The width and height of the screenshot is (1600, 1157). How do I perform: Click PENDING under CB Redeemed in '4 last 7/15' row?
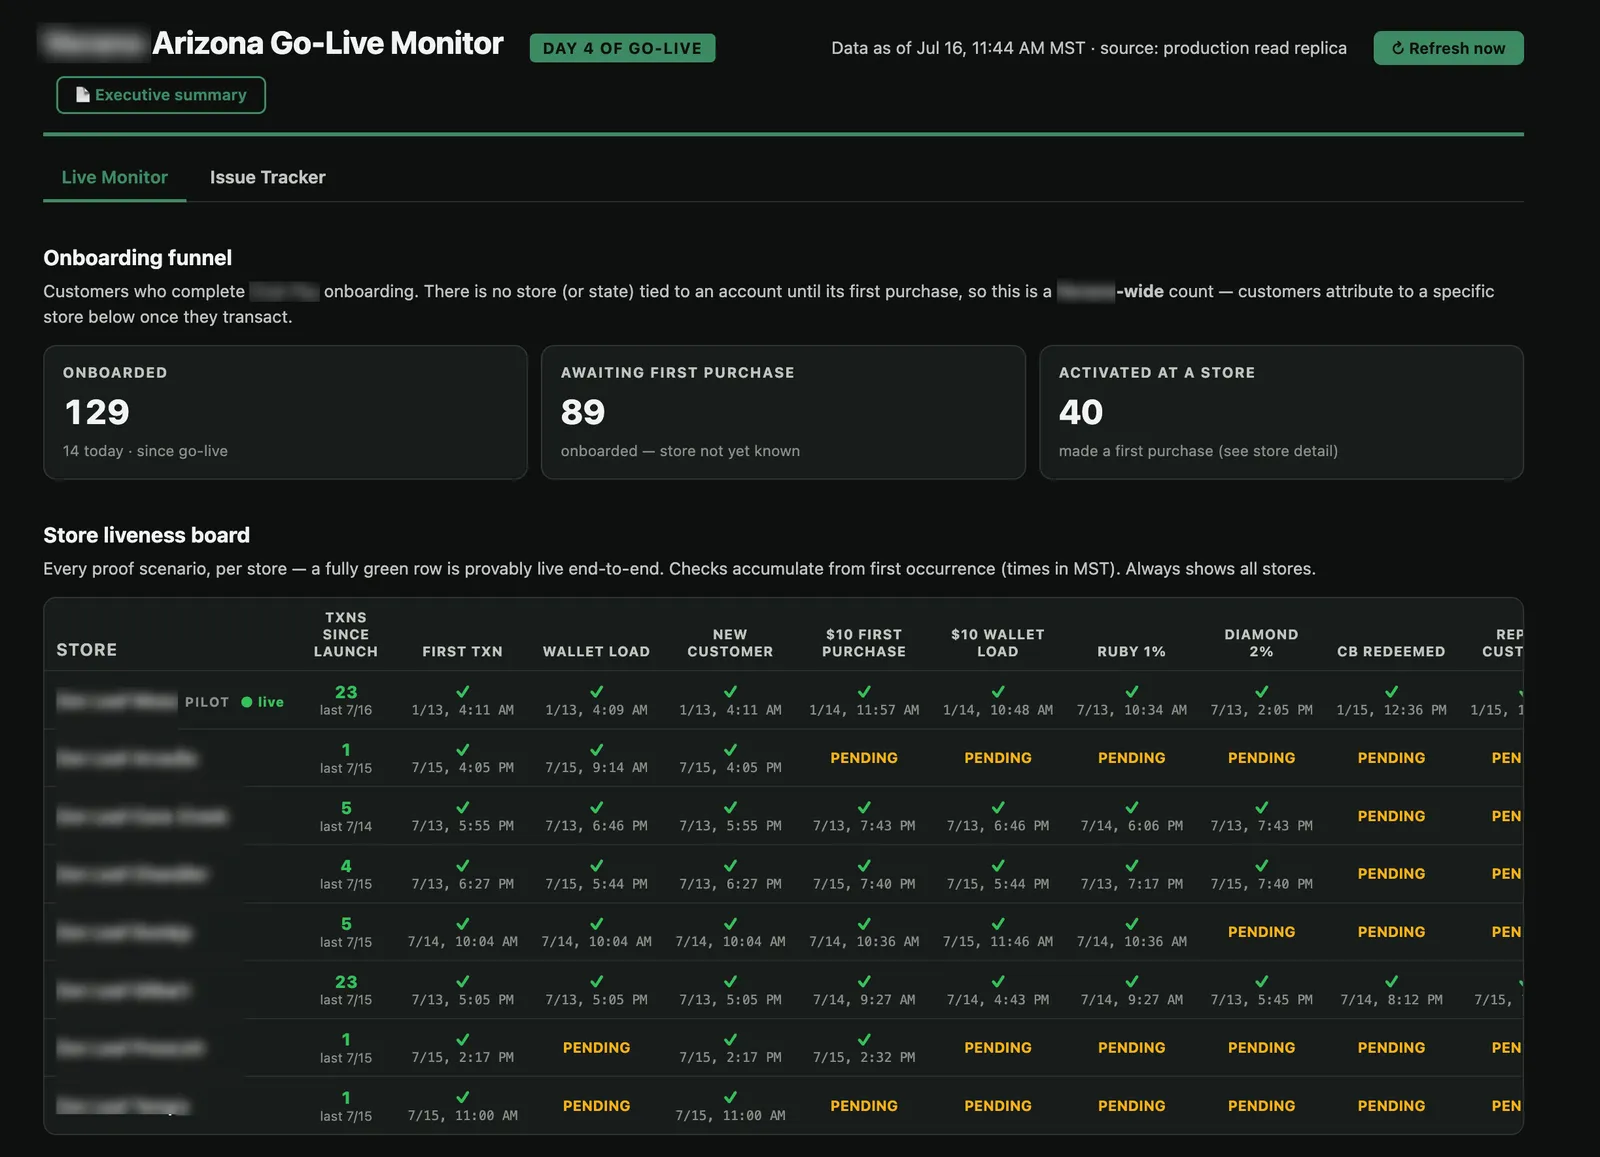1391,874
